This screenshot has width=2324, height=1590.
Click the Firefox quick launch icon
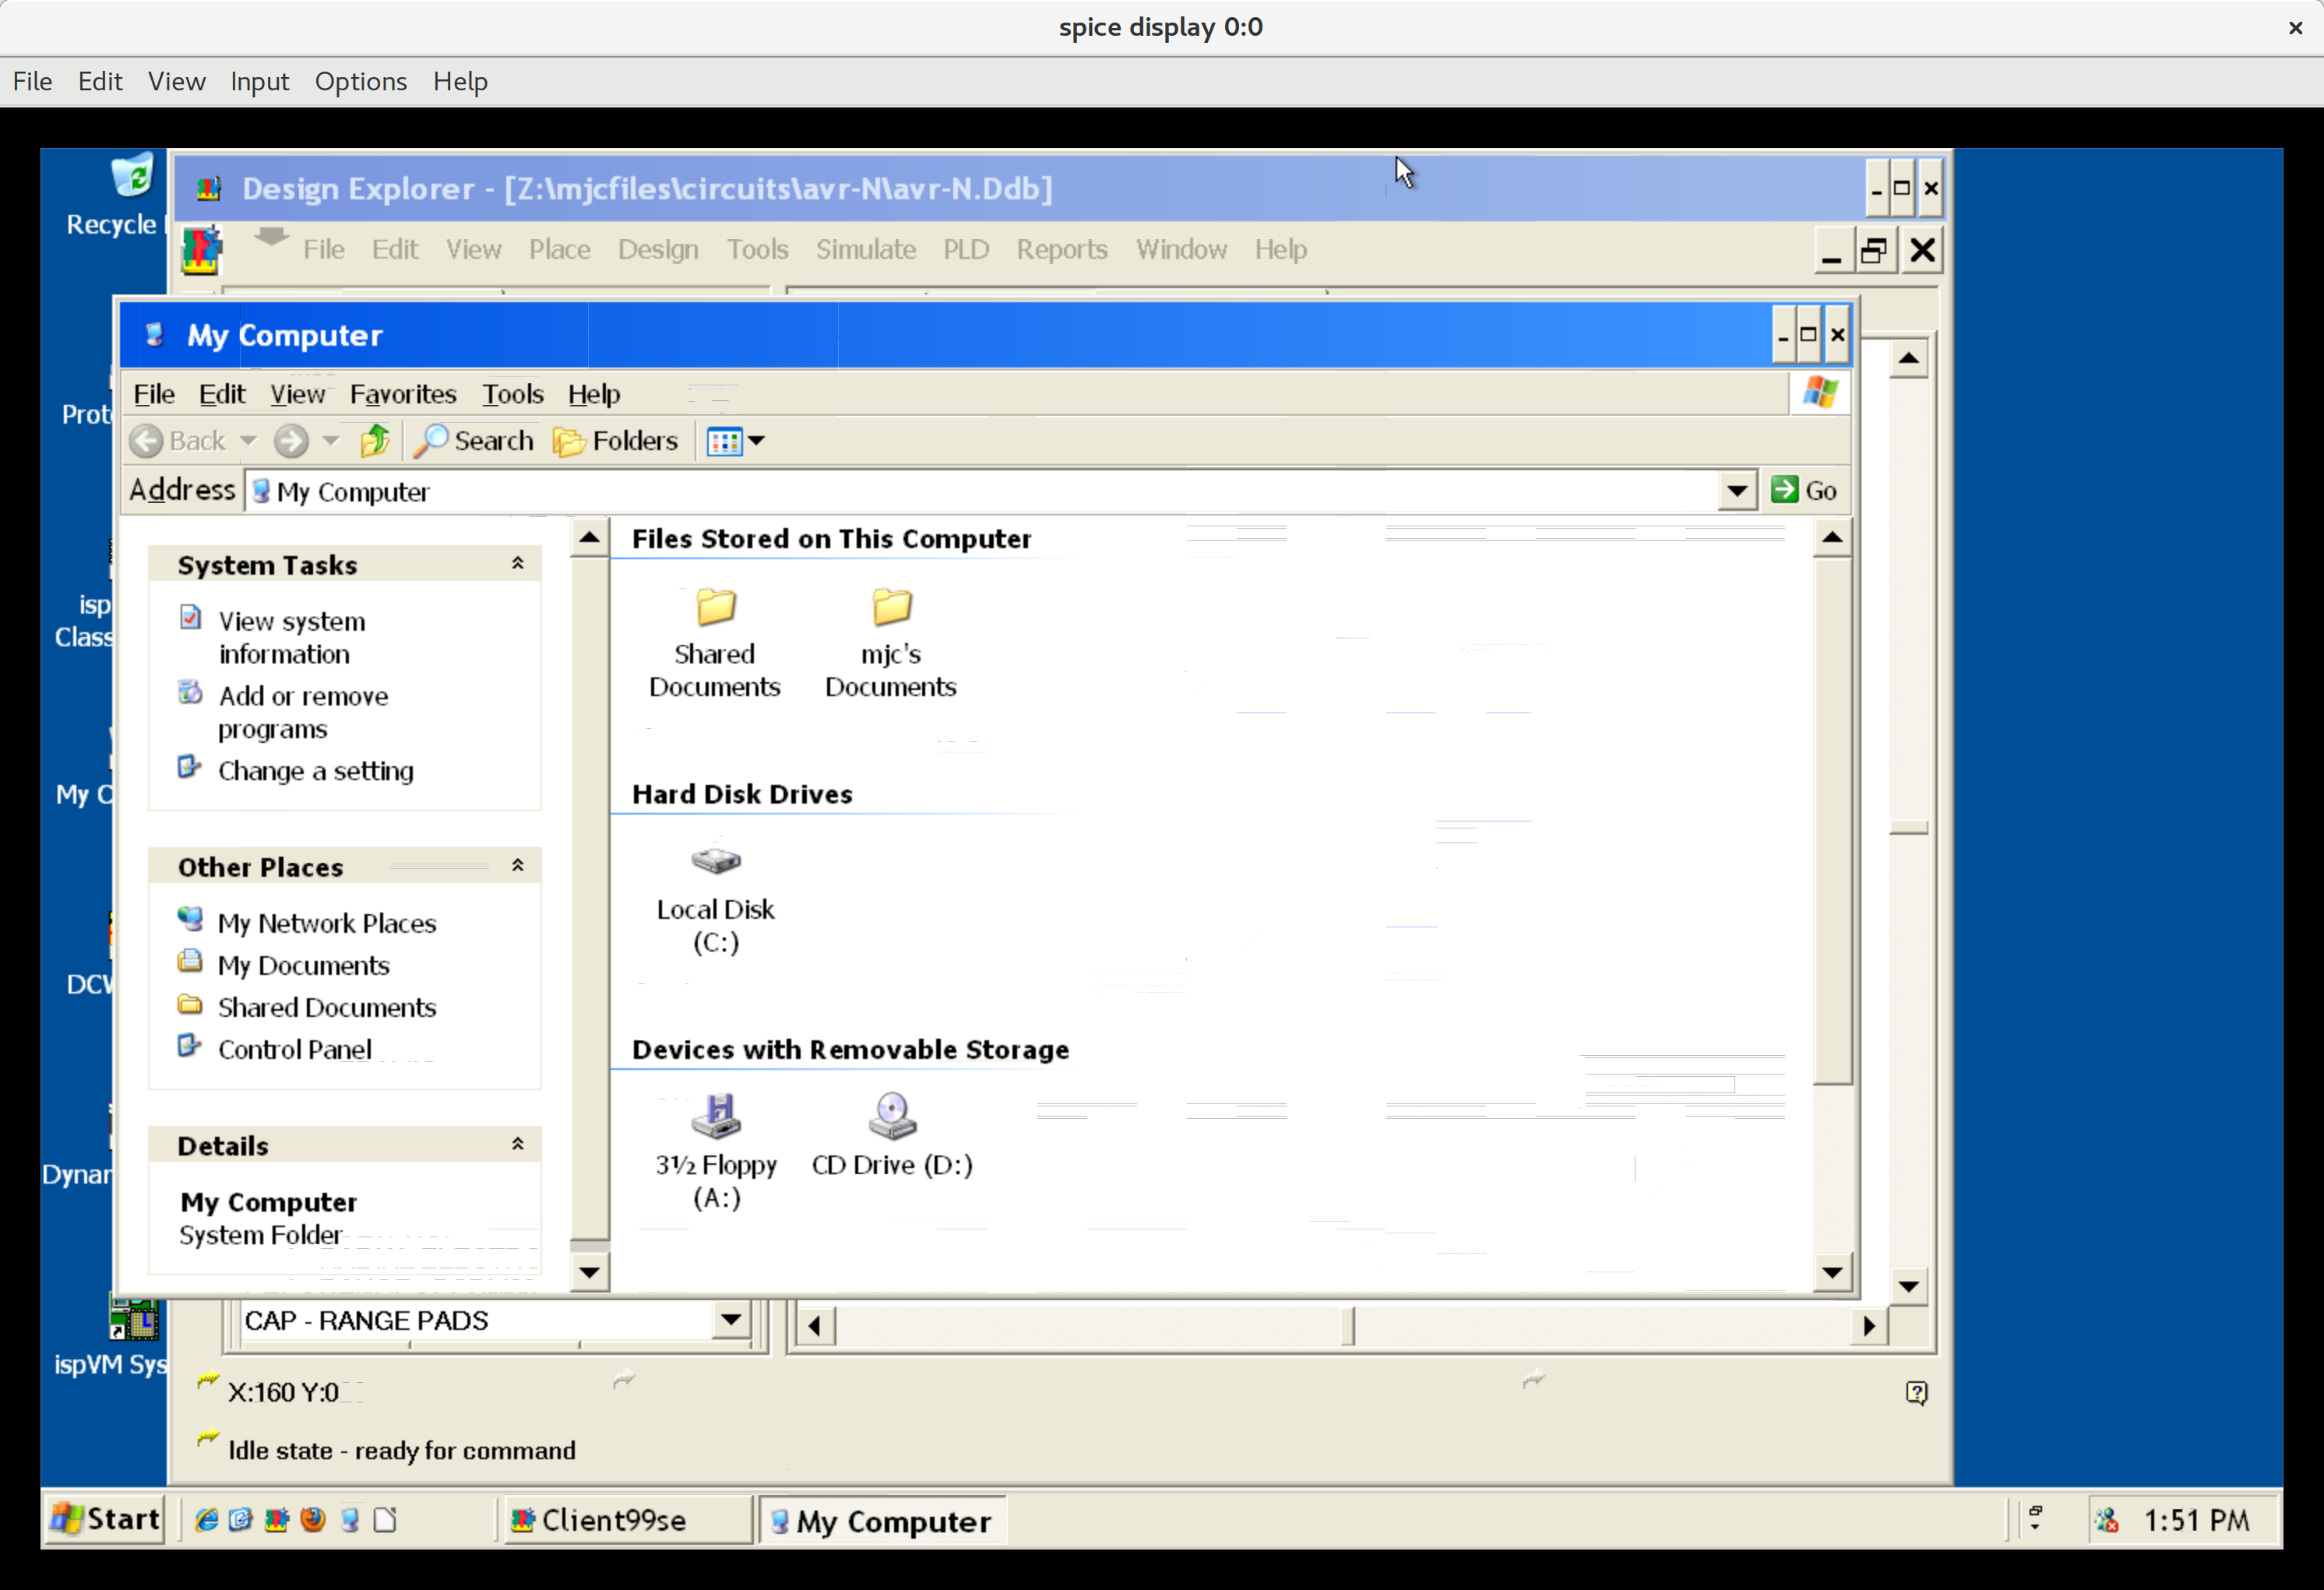point(313,1520)
